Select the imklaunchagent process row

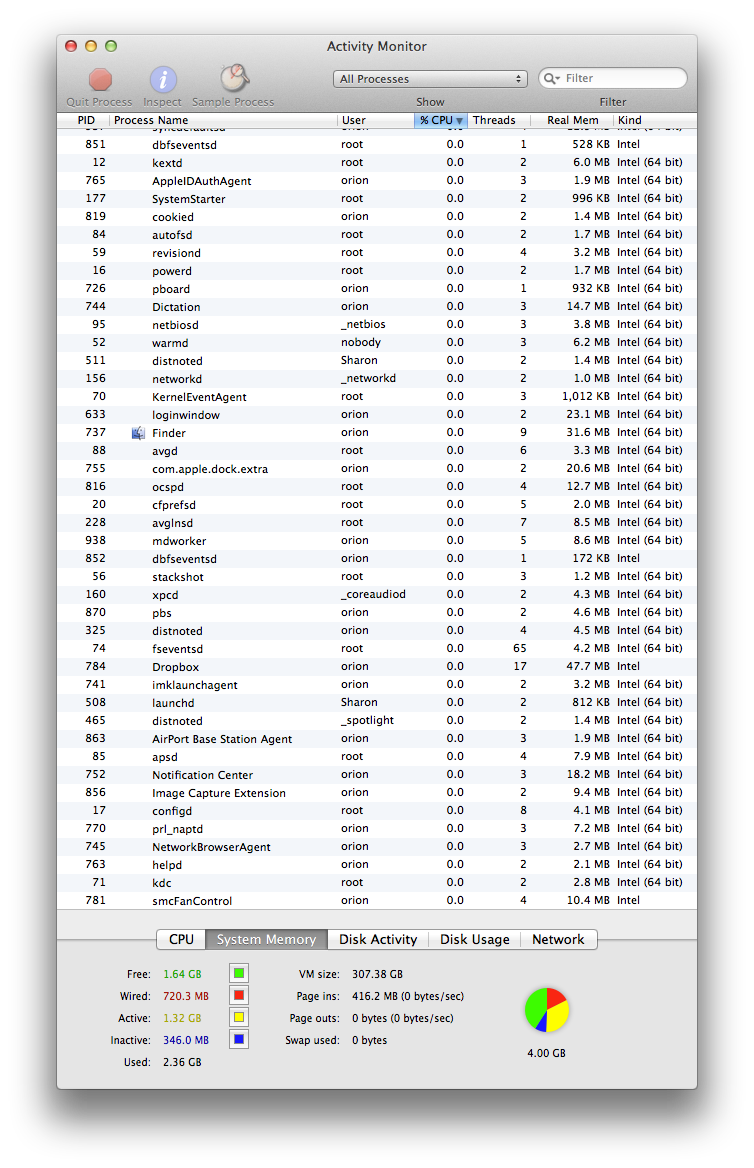377,685
